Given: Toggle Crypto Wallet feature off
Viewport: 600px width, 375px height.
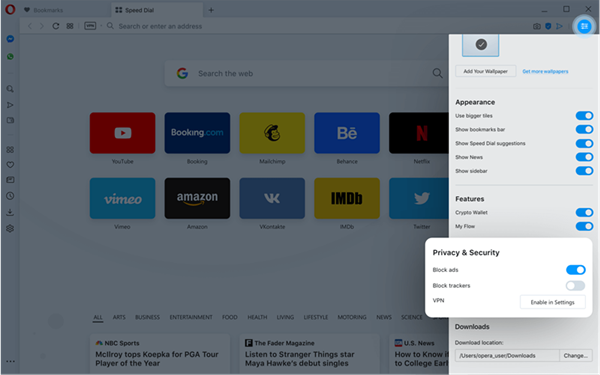Looking at the screenshot, I should tap(584, 212).
